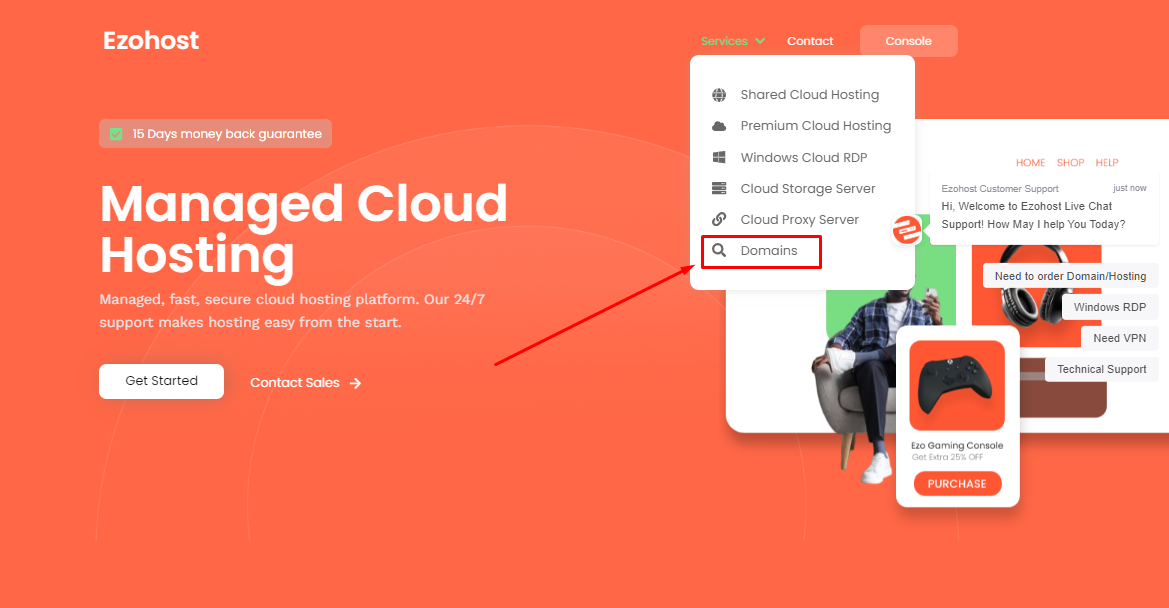Click the arrow icon after Contact Sales

tap(356, 383)
